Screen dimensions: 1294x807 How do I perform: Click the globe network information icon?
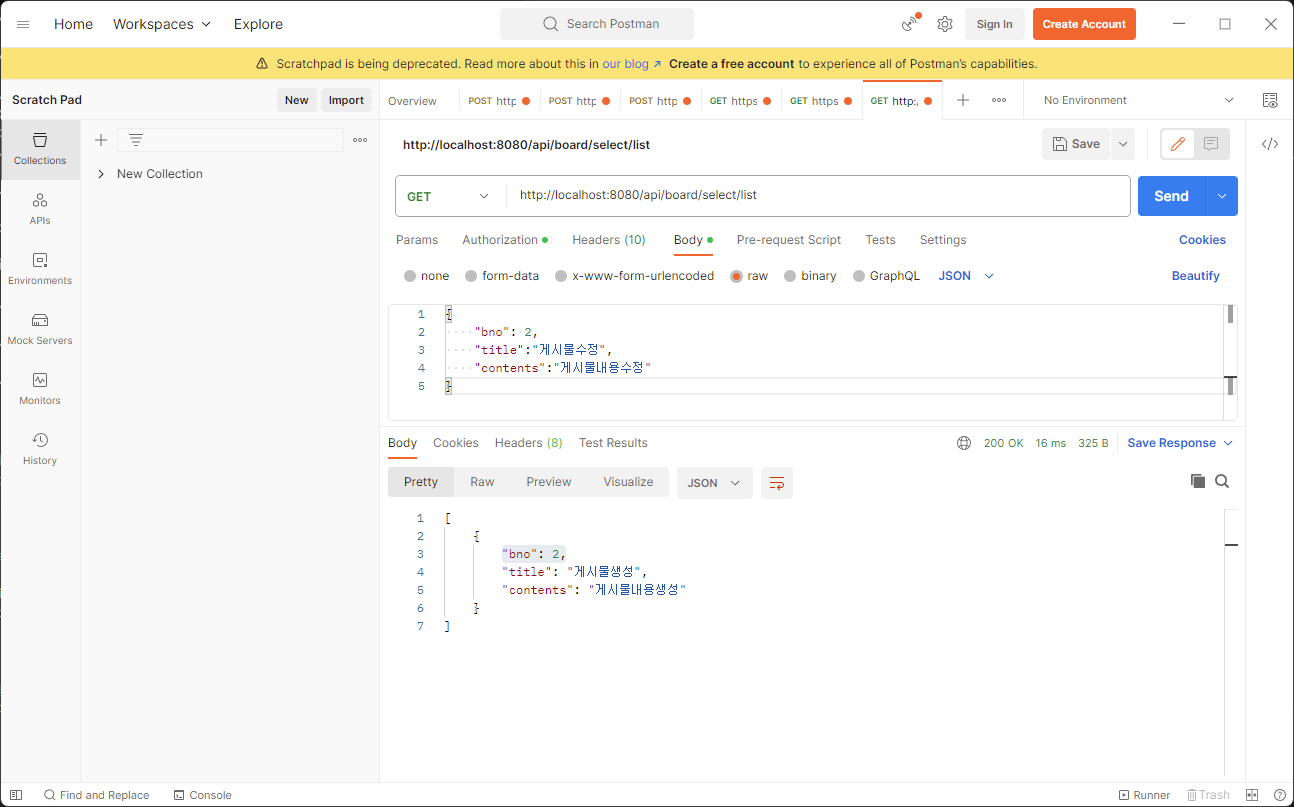point(964,443)
